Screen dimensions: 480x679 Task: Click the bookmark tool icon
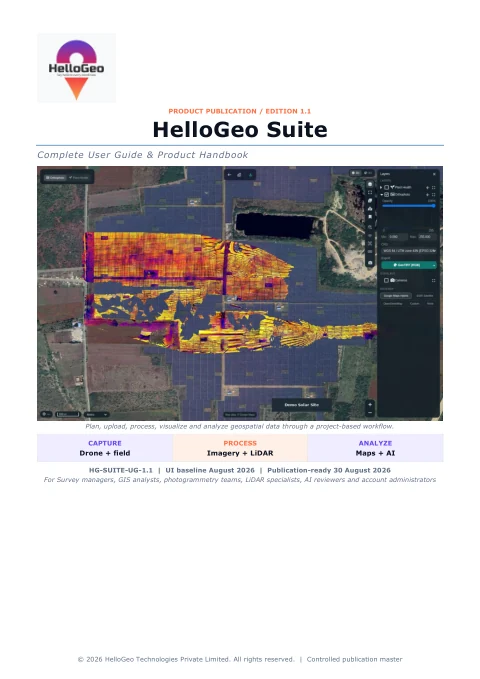(370, 217)
